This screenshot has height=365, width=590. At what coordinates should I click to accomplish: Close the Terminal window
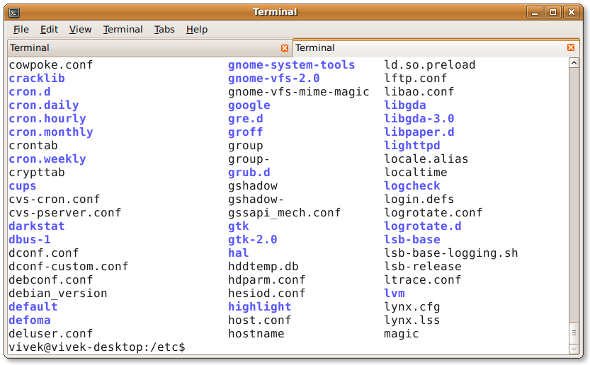pyautogui.click(x=571, y=12)
